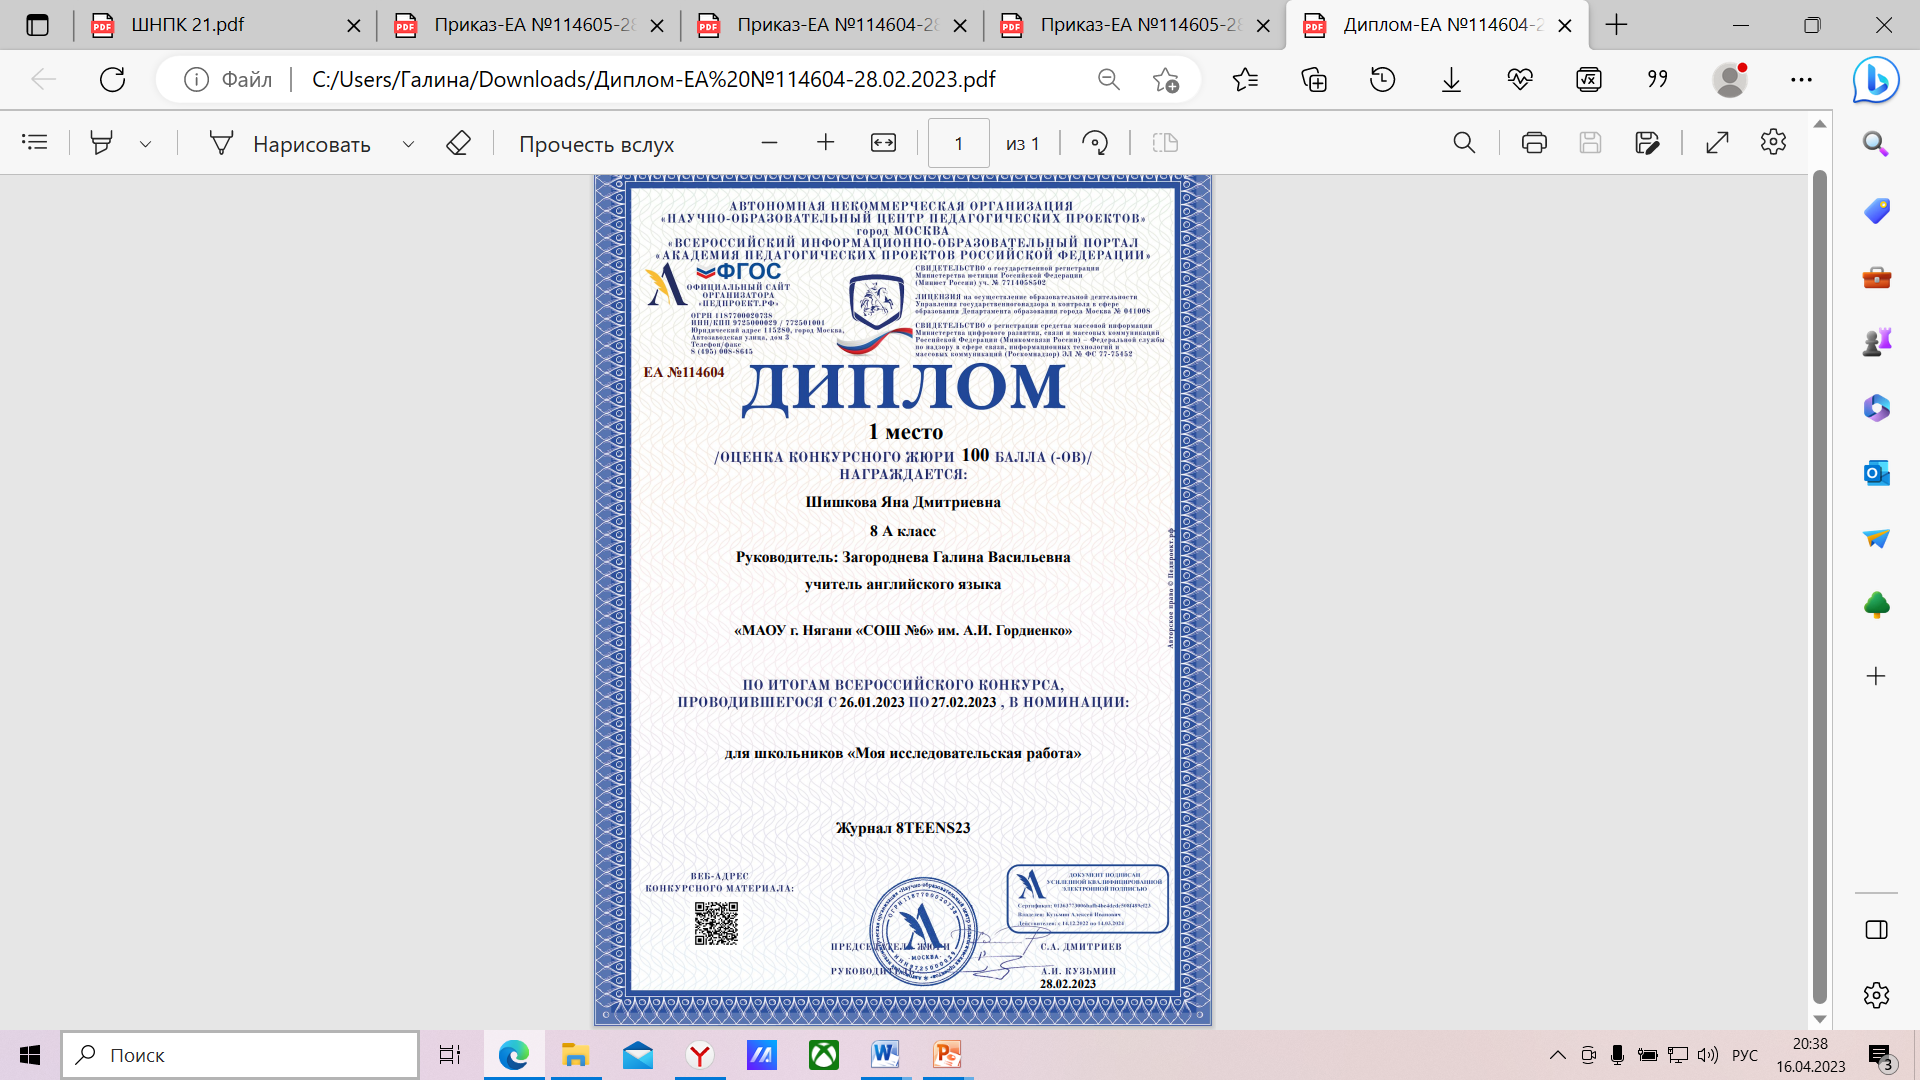Viewport: 1920px width, 1080px height.
Task: Click the citation quotes icon
Action: (x=1658, y=79)
